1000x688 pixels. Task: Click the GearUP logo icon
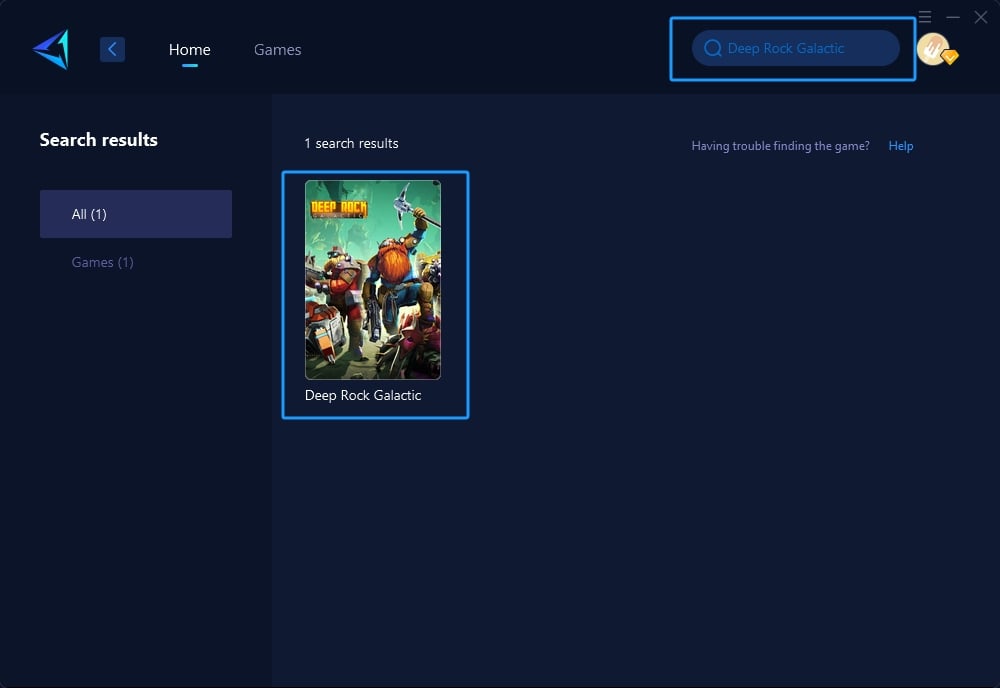point(51,49)
